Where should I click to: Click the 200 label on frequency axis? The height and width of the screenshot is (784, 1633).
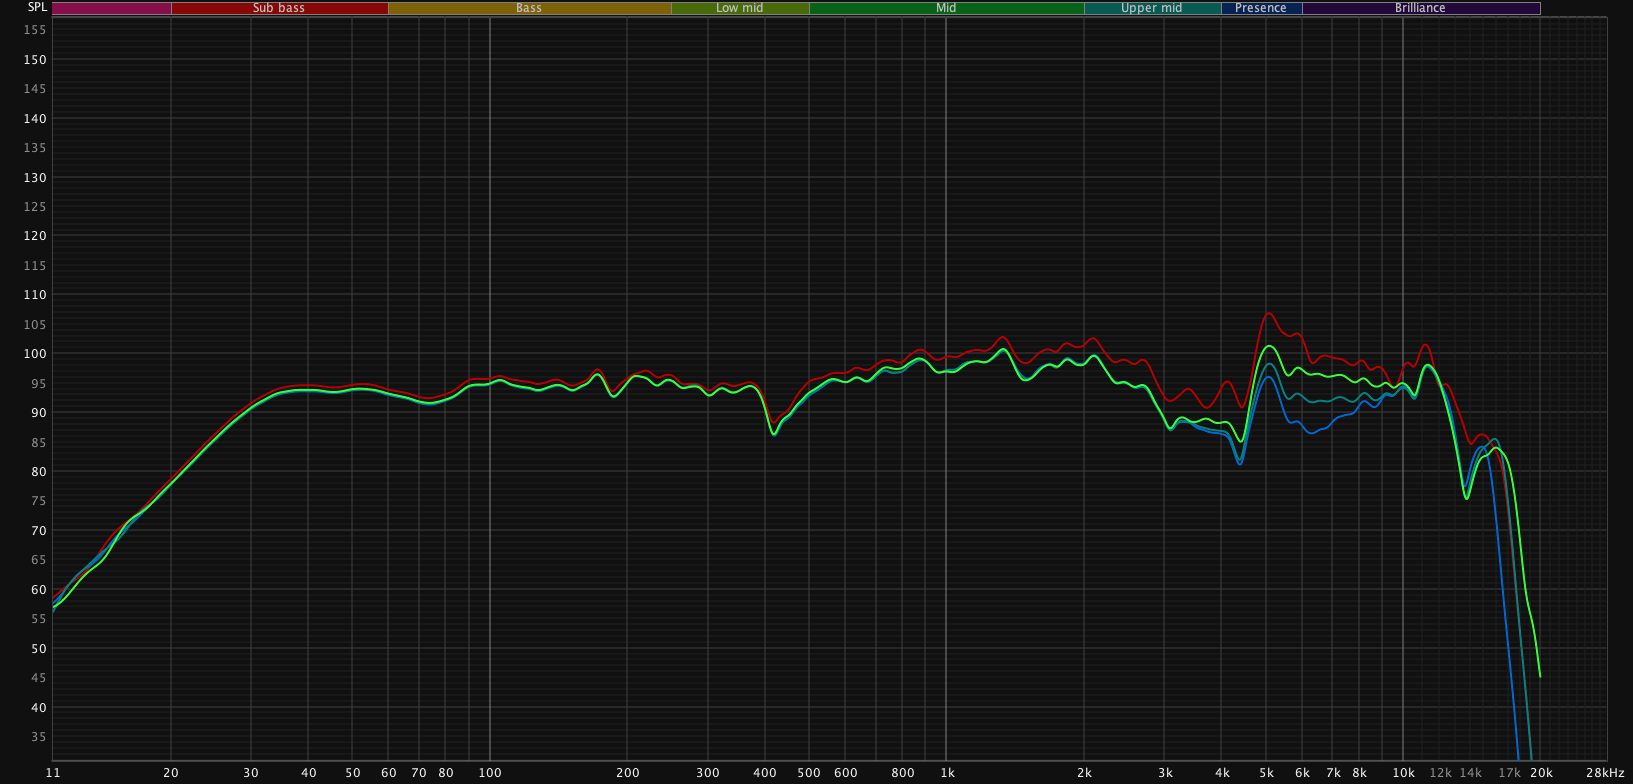(627, 773)
